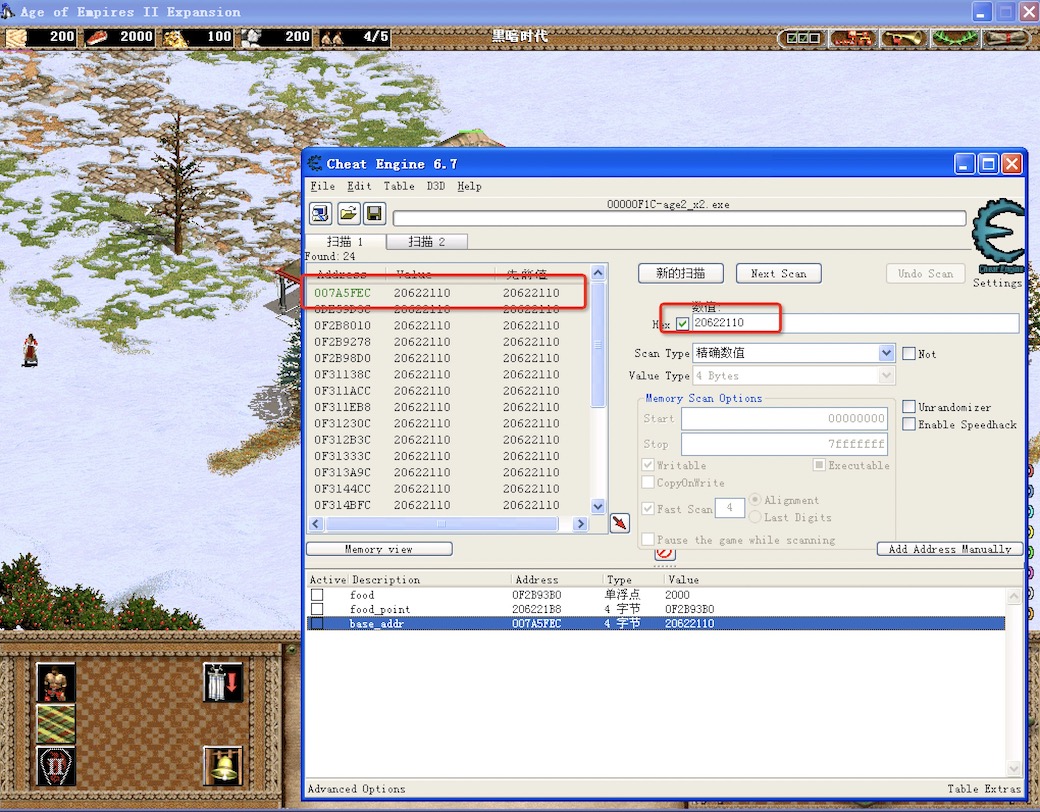Open the game menu scroll icon
1040x812 pixels.
click(1006, 38)
